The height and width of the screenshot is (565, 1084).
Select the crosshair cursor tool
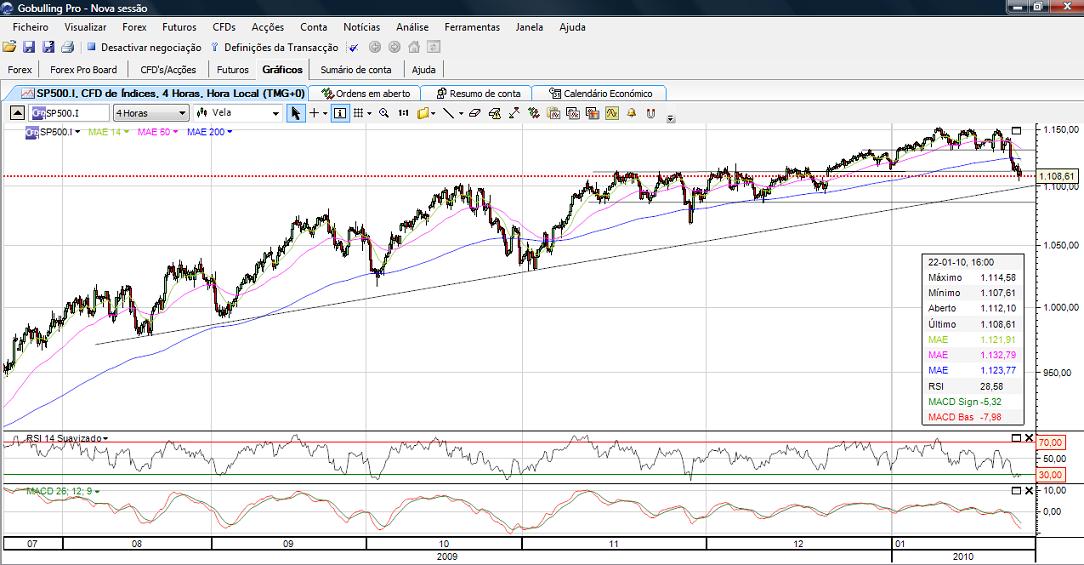pyautogui.click(x=314, y=113)
